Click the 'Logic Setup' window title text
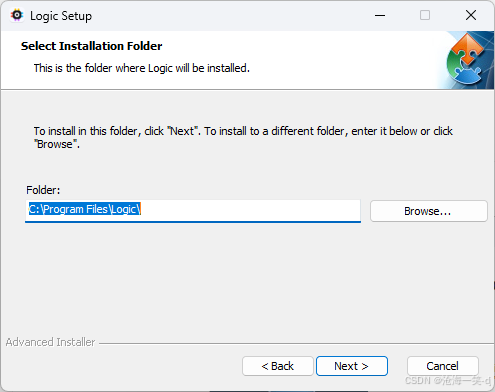This screenshot has height=392, width=495. pos(61,16)
